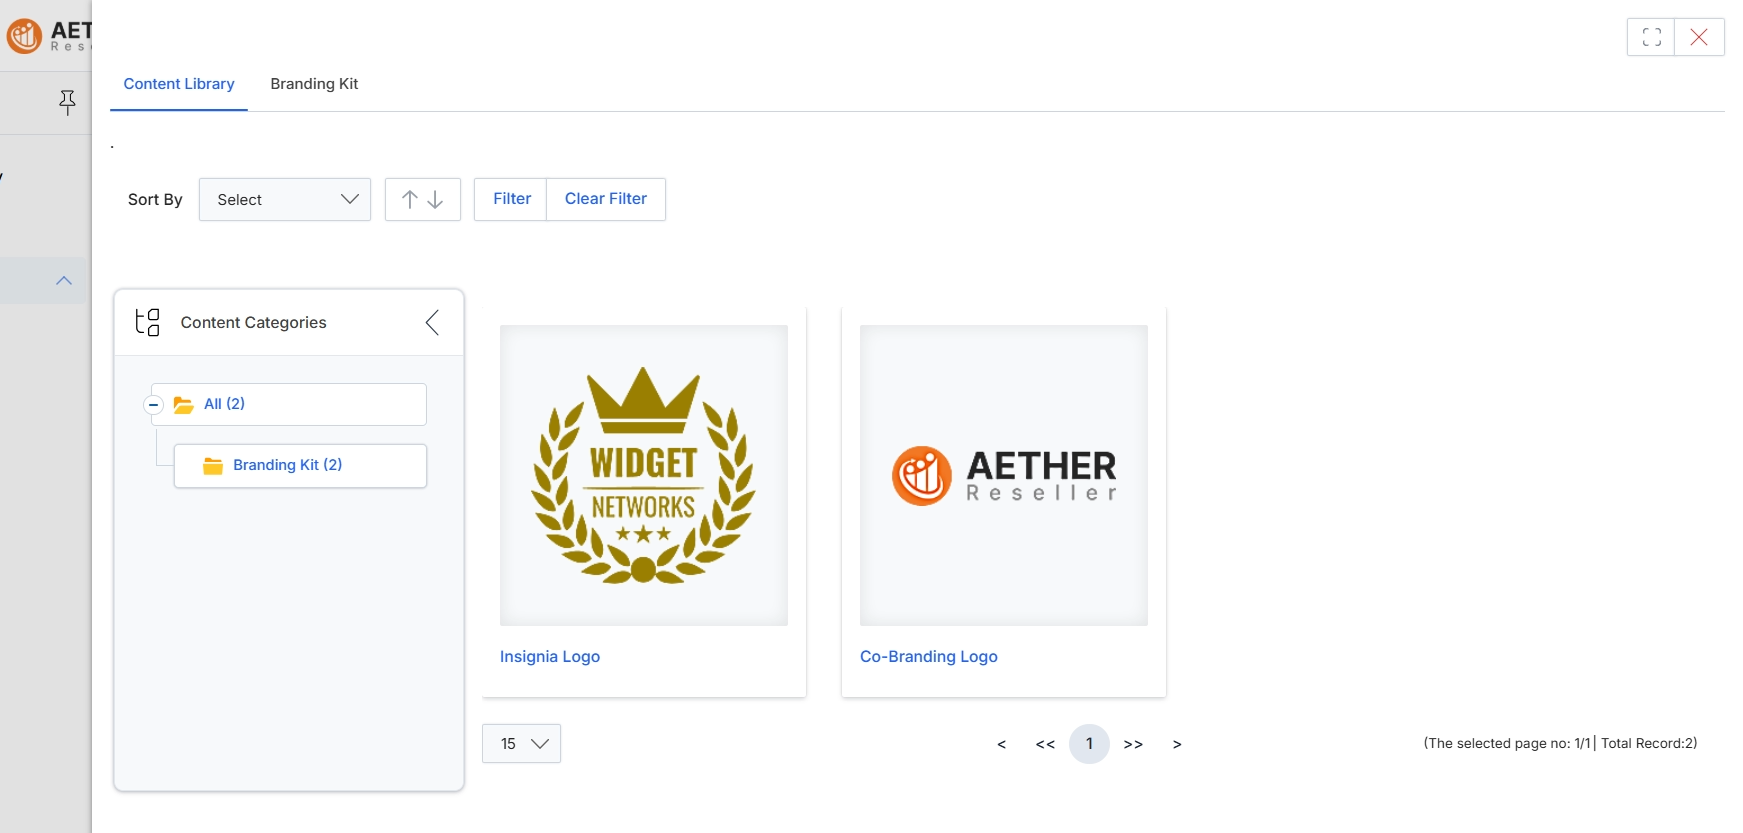Click the All open folder icon
Viewport: 1743px width, 833px height.
click(x=184, y=405)
